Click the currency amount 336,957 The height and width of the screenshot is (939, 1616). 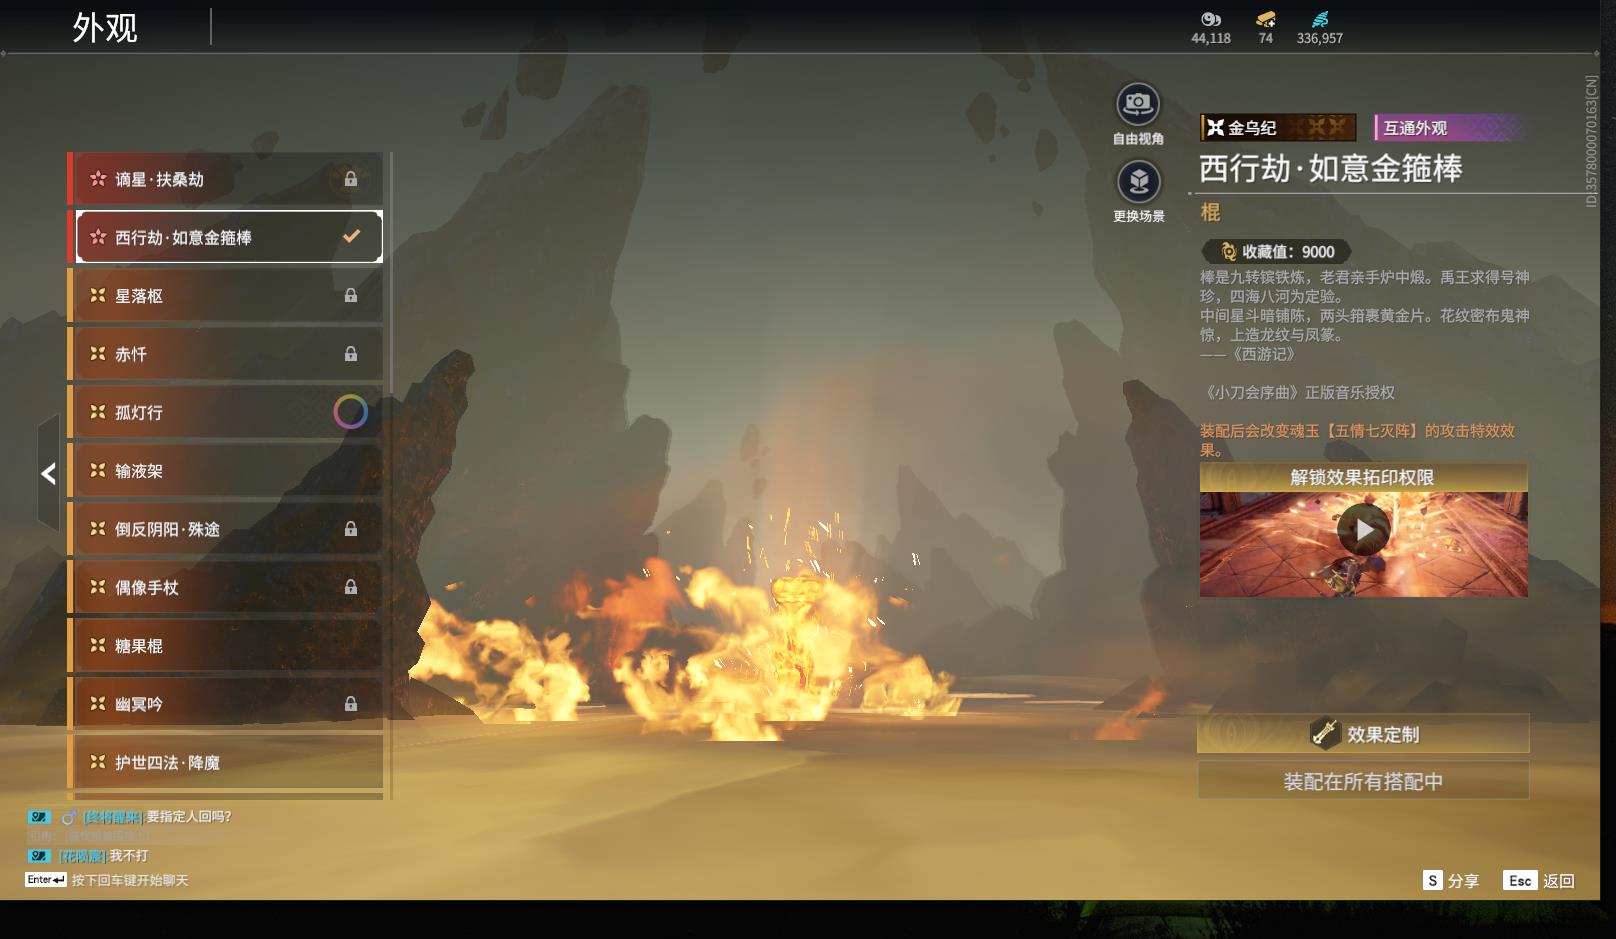point(1320,38)
